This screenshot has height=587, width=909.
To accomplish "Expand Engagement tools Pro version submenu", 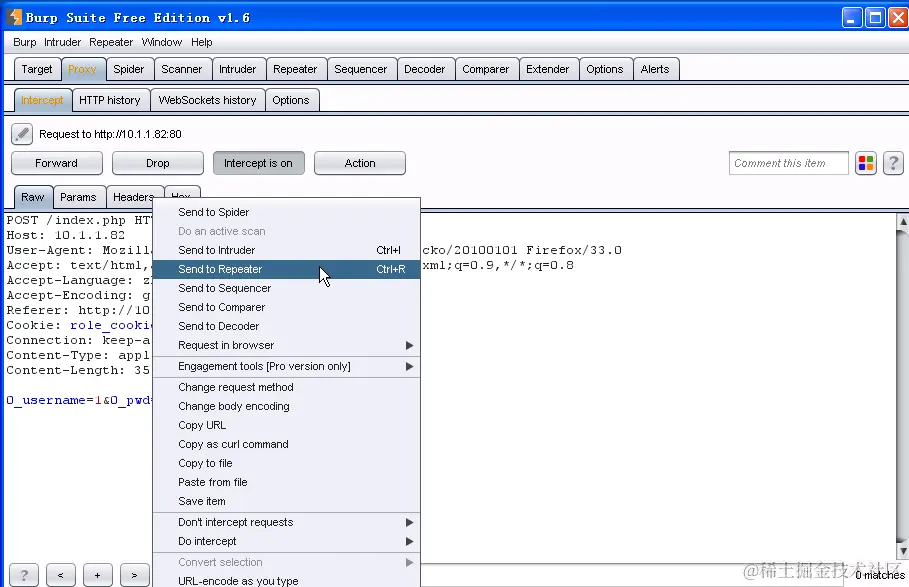I will tap(286, 366).
